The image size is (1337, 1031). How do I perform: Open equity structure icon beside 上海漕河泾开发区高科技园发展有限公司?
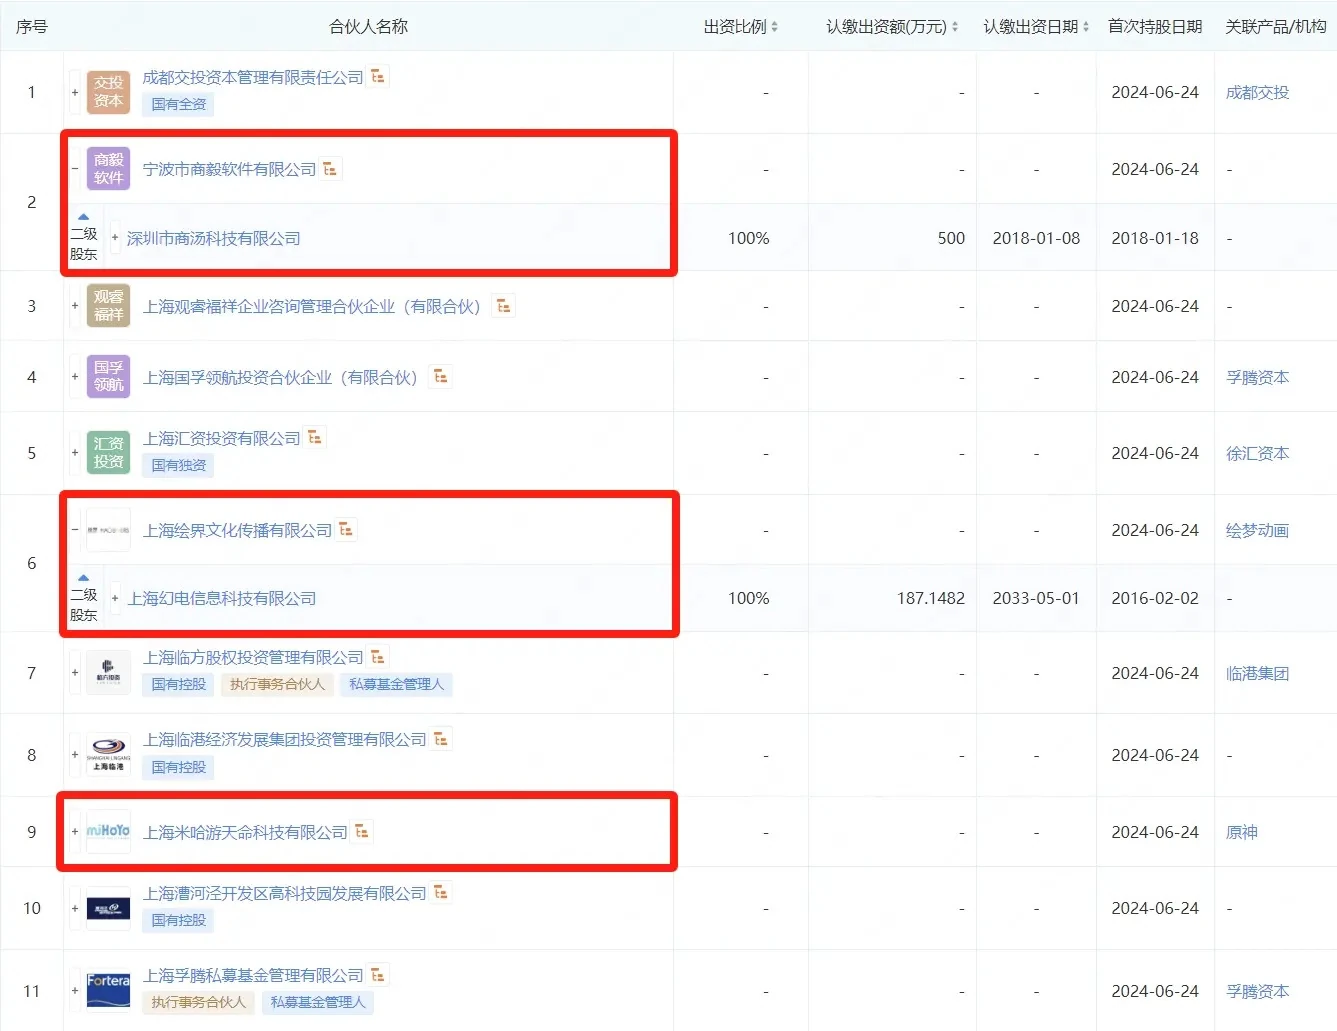(441, 892)
